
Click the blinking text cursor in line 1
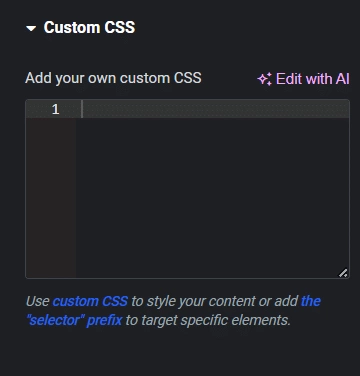(82, 109)
